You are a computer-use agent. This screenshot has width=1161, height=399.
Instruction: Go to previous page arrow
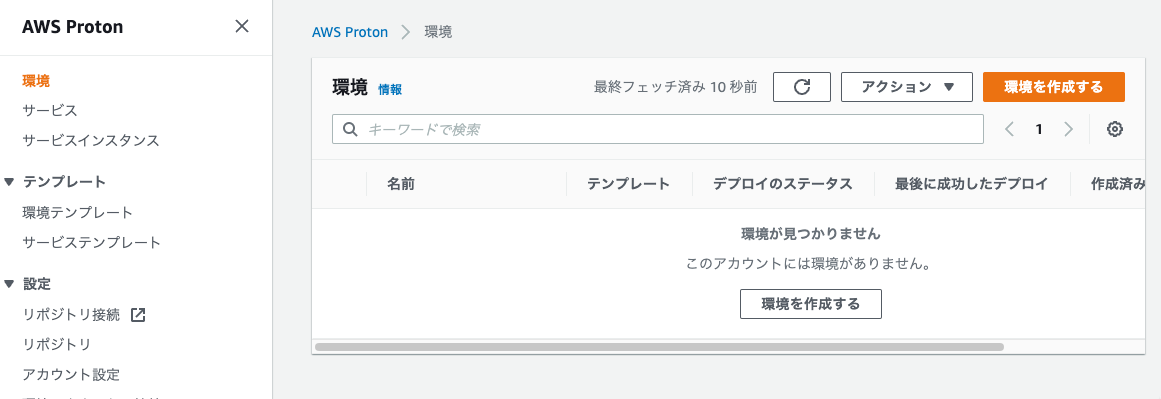(1009, 129)
